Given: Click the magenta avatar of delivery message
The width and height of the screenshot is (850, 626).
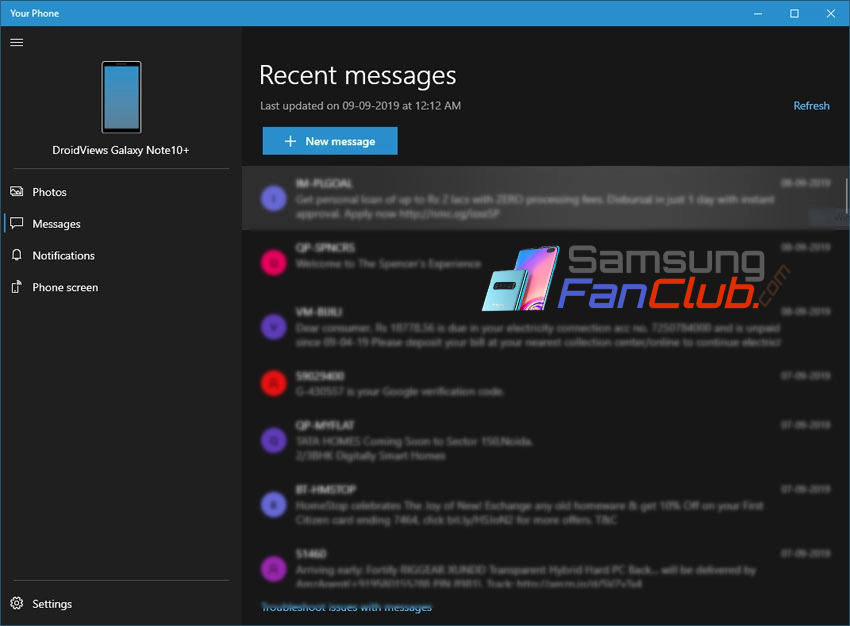Looking at the screenshot, I should click(274, 569).
